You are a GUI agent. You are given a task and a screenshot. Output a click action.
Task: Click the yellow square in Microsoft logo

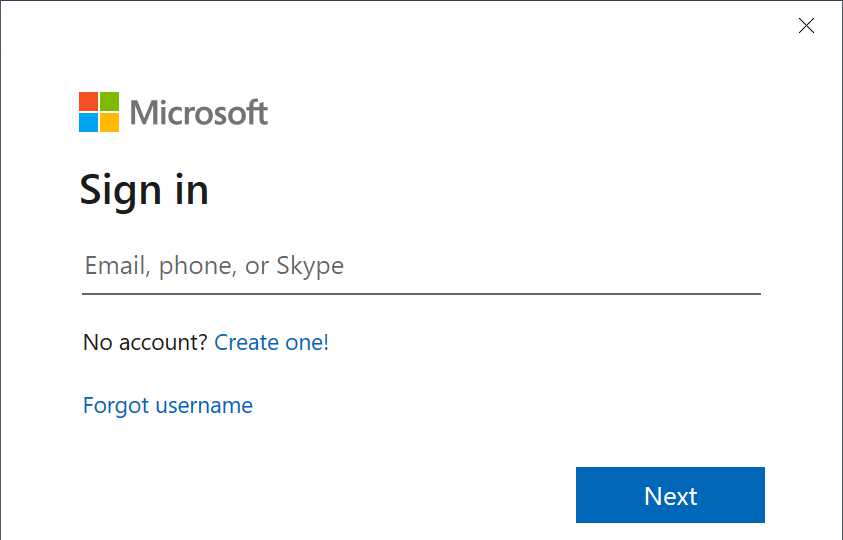(x=109, y=122)
